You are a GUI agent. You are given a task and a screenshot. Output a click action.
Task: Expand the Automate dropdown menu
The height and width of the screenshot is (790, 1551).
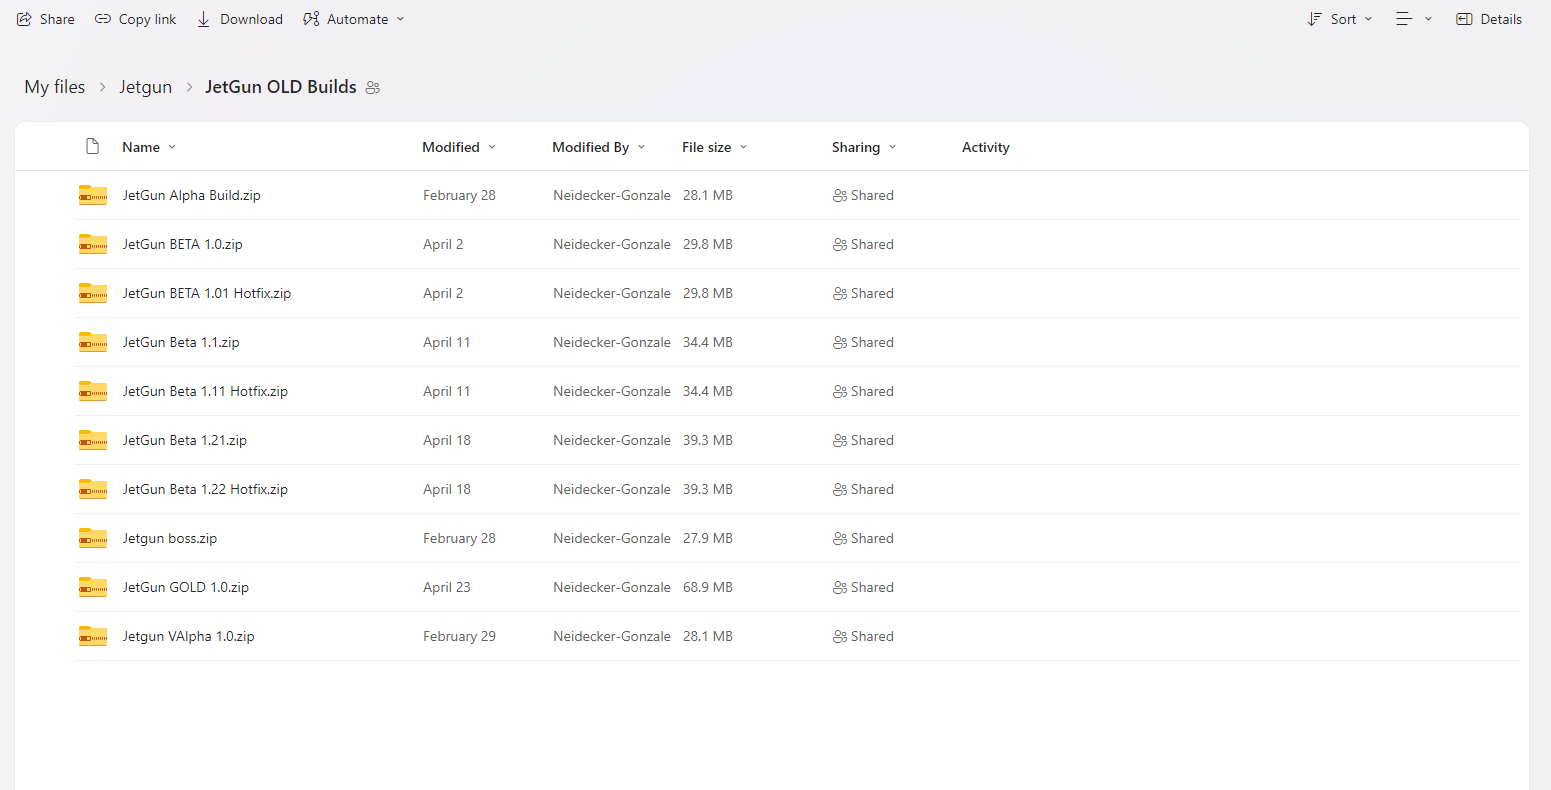pyautogui.click(x=355, y=19)
